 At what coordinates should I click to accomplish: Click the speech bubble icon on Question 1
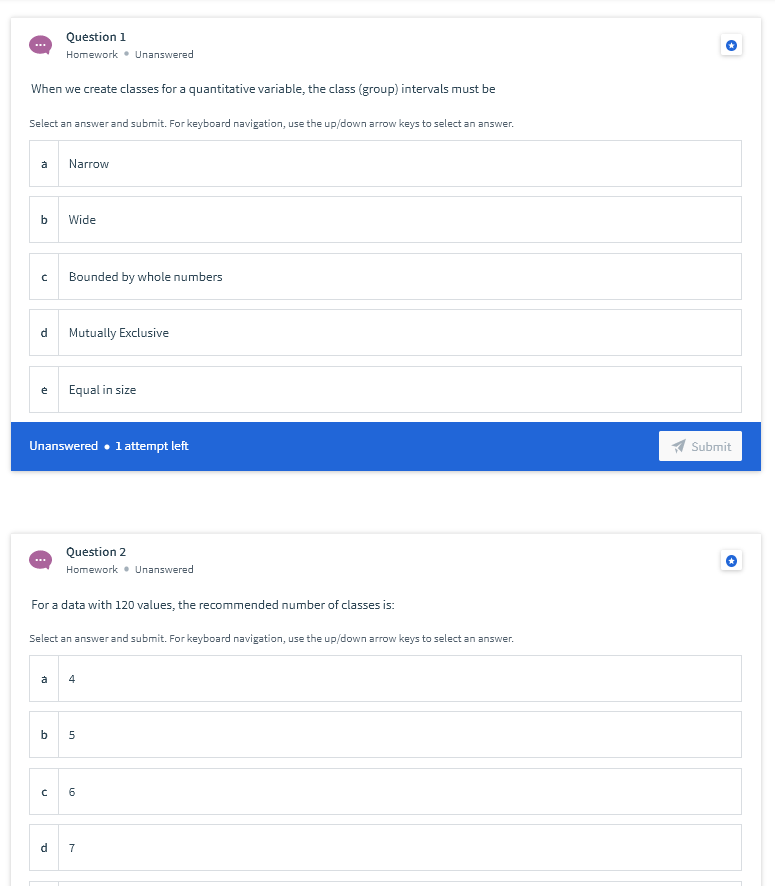click(40, 45)
